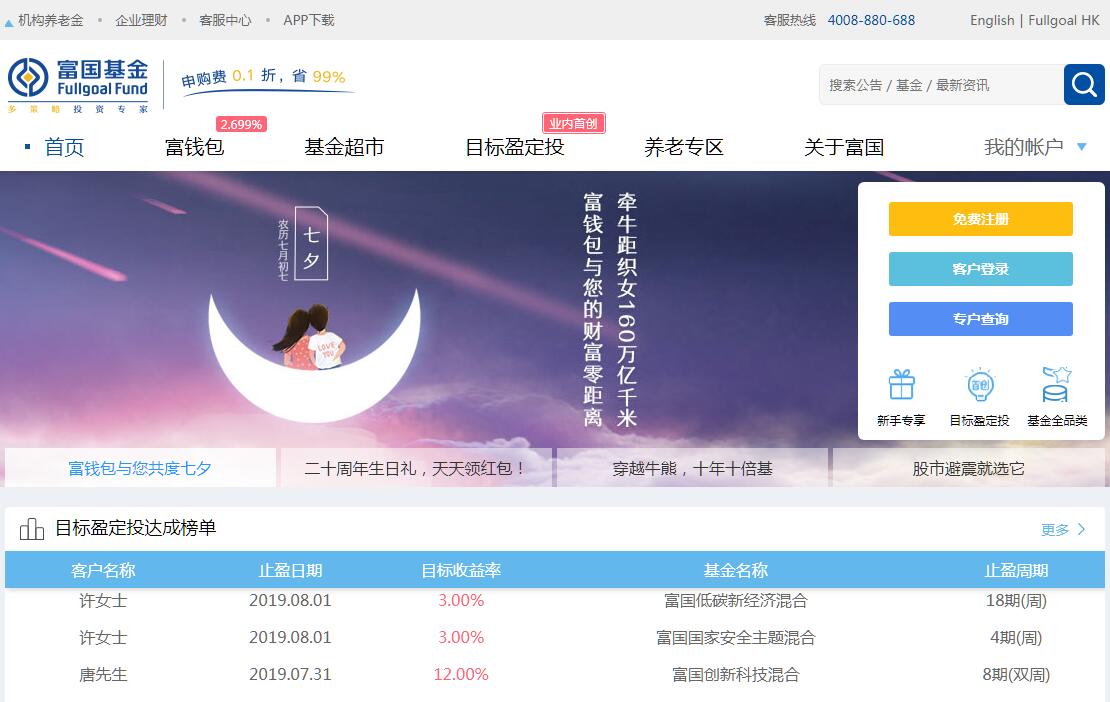Expand the 我的帐户 dropdown arrow
The image size is (1110, 702).
tap(1082, 146)
